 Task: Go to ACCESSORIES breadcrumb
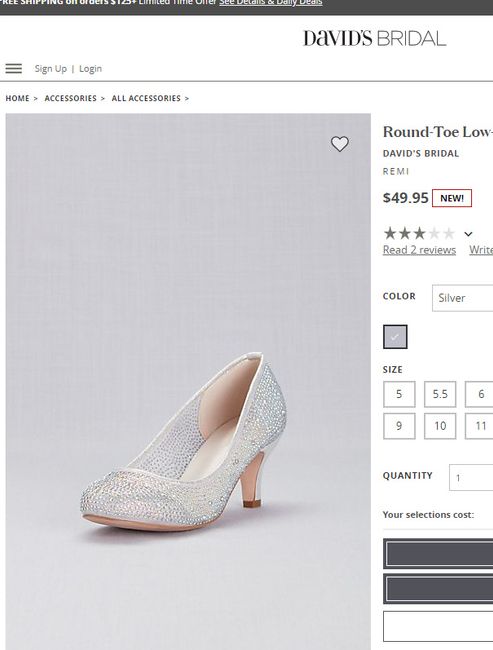[70, 98]
